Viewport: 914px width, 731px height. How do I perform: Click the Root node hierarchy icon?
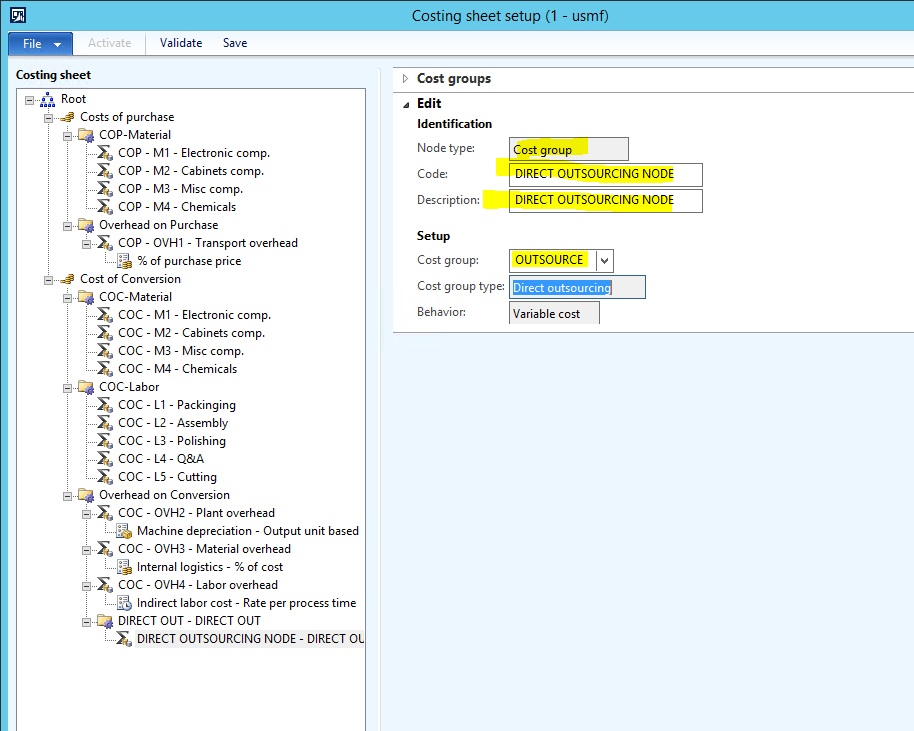47,99
